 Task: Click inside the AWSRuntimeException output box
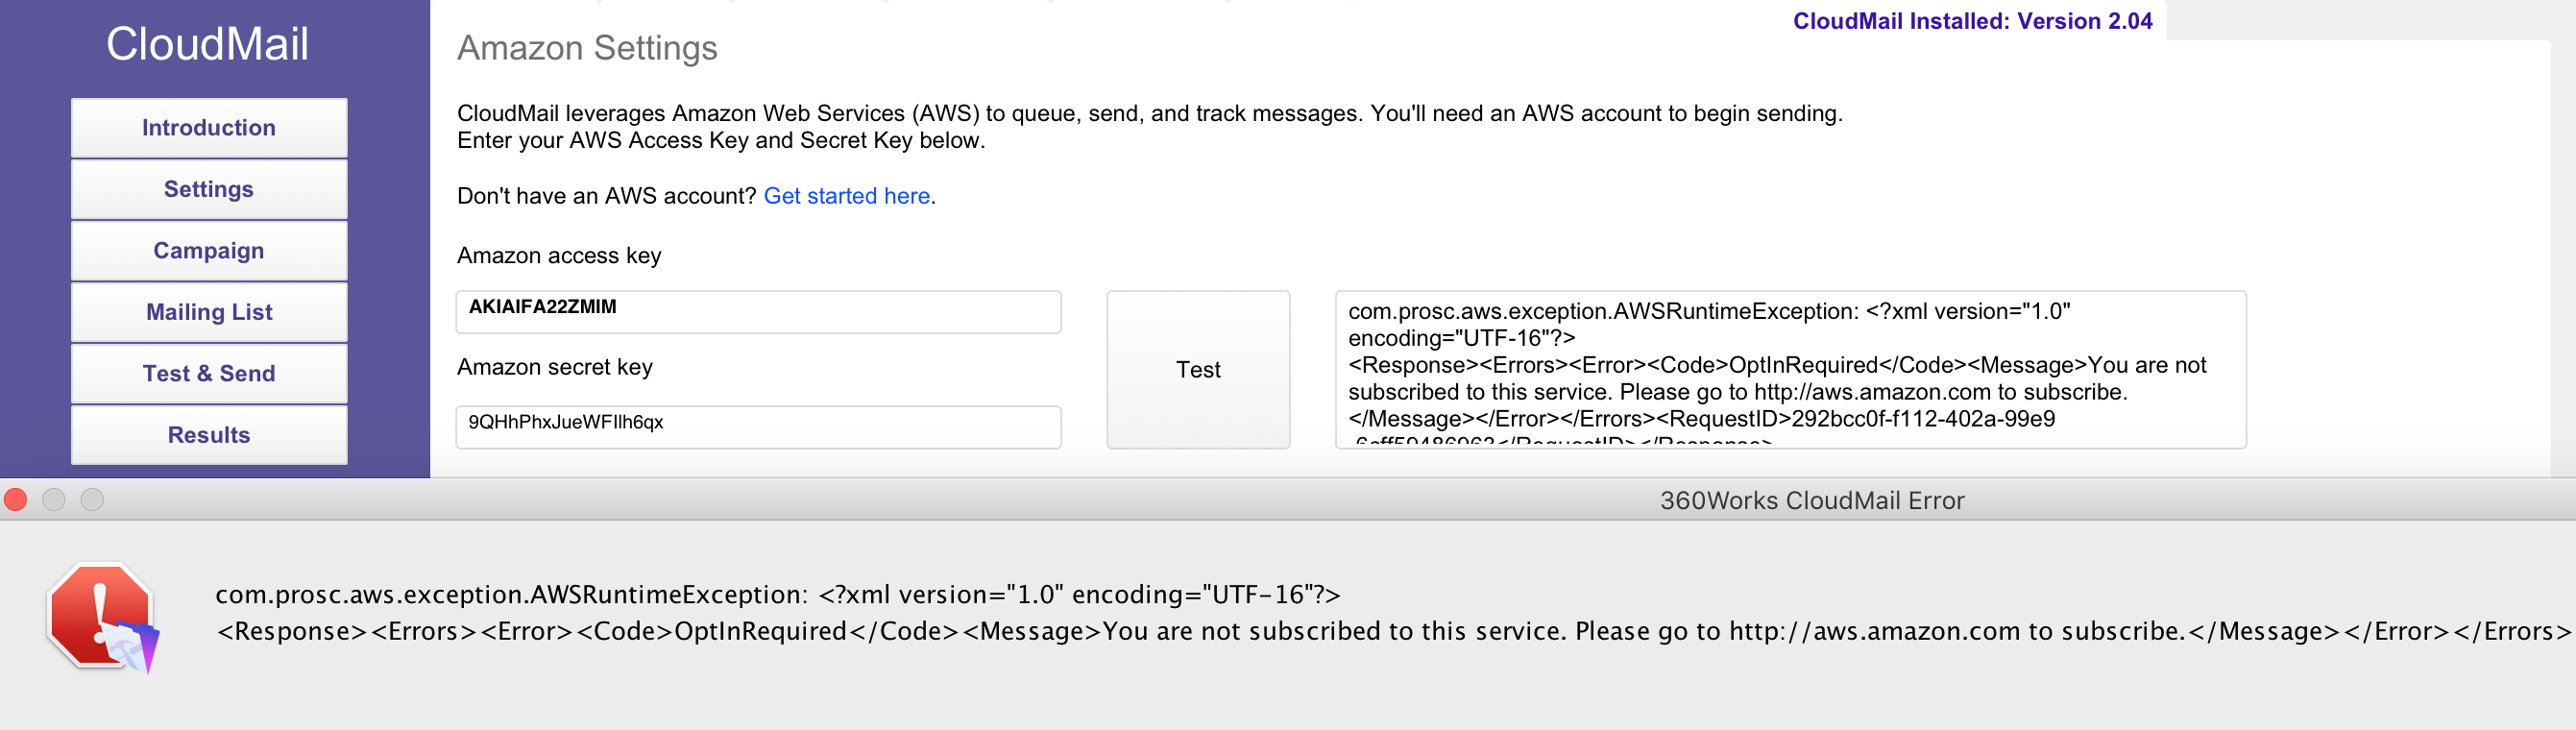click(1790, 370)
